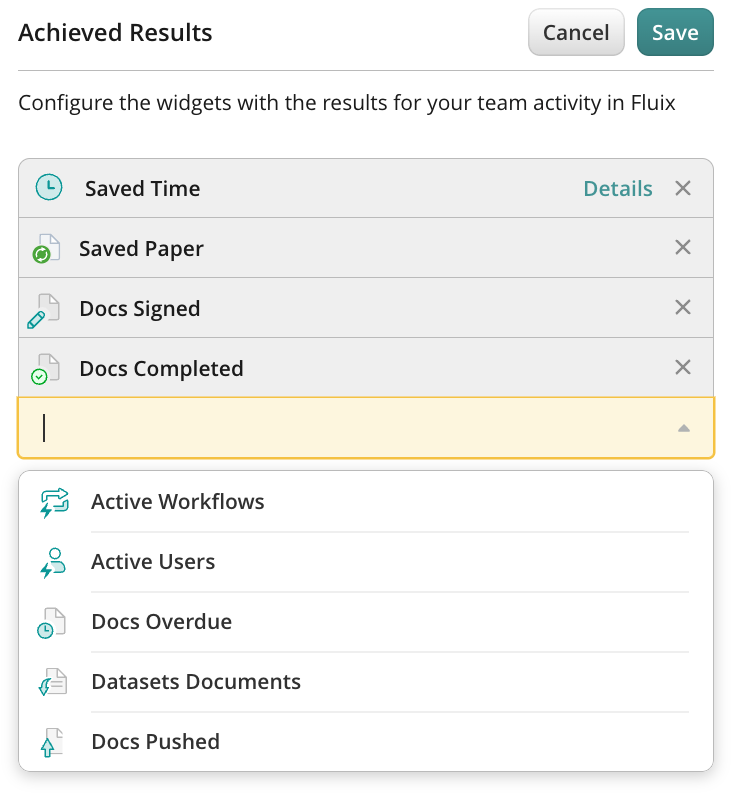Open Saved Time Details link
Viewport: 734px width, 800px height.
[x=618, y=189]
